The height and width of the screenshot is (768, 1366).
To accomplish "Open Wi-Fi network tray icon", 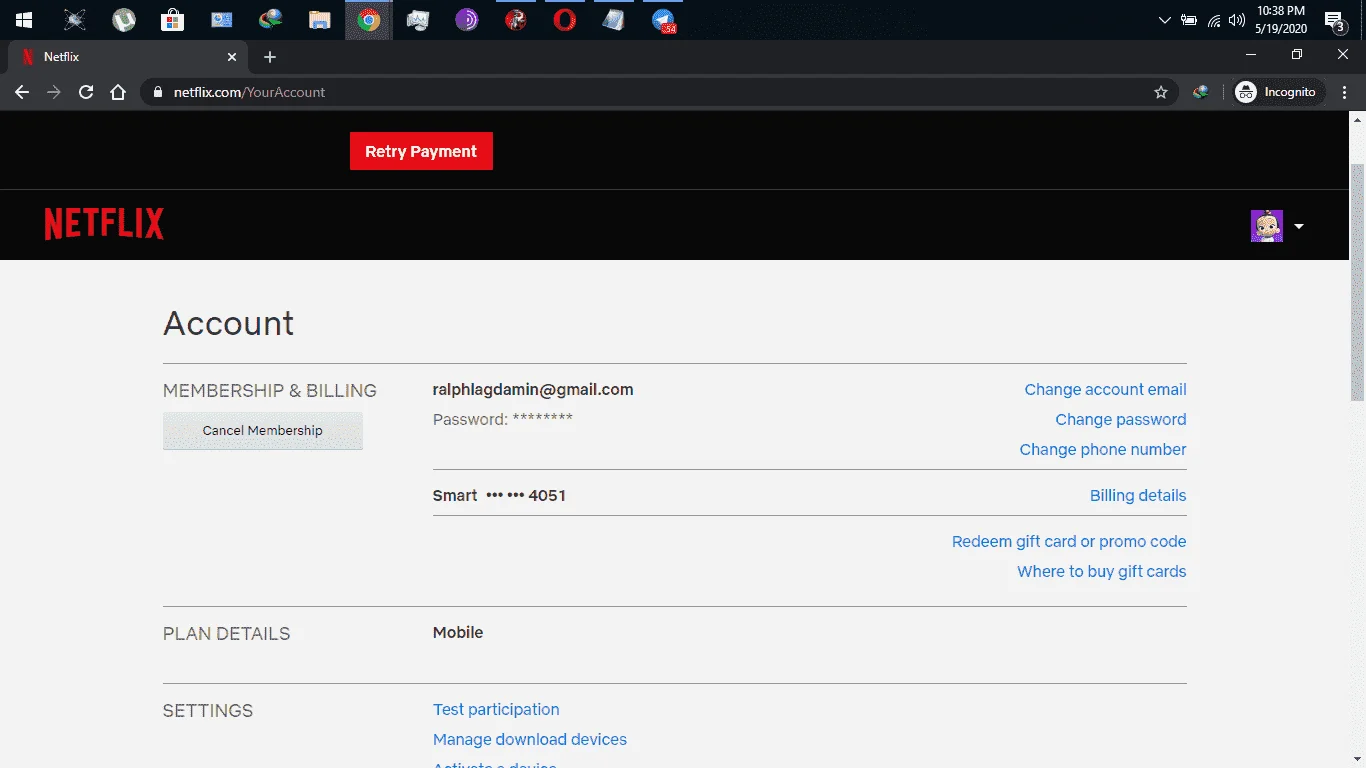I will 1214,20.
